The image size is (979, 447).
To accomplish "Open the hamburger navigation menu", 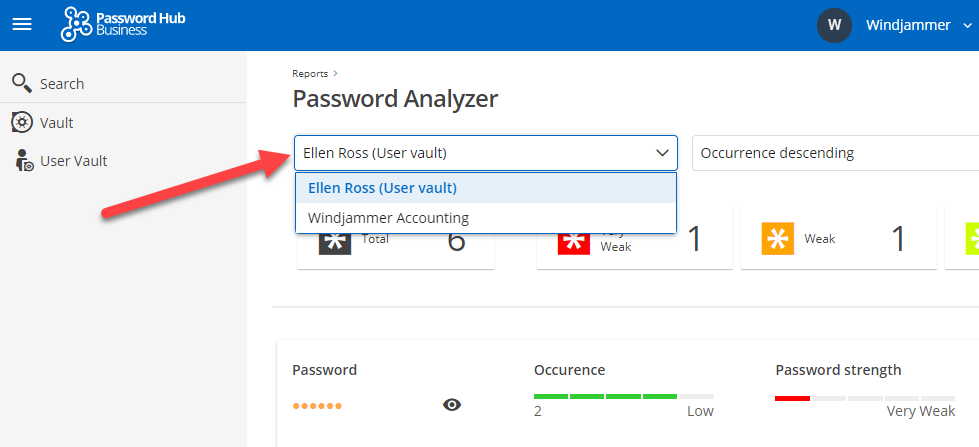I will 21,25.
